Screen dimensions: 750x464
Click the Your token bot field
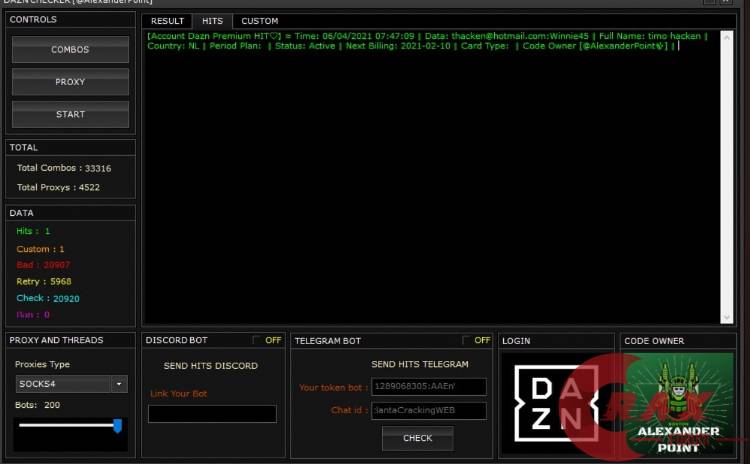(x=429, y=387)
